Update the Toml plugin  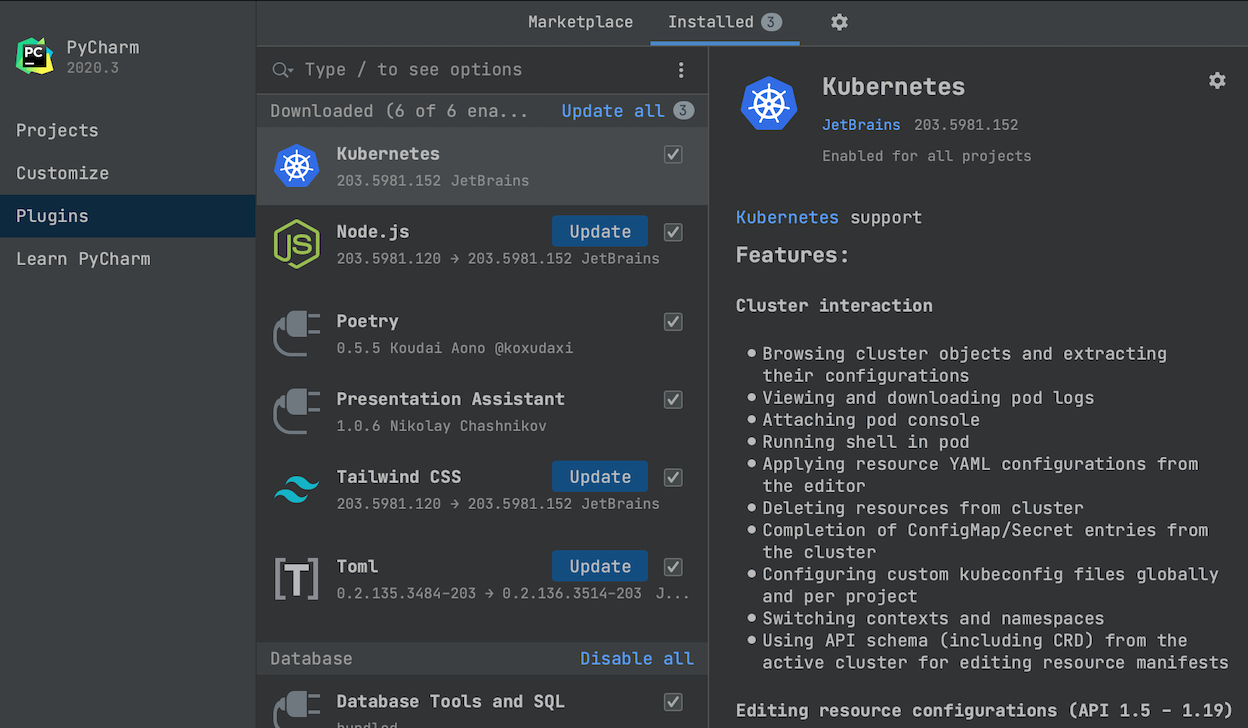pyautogui.click(x=600, y=567)
